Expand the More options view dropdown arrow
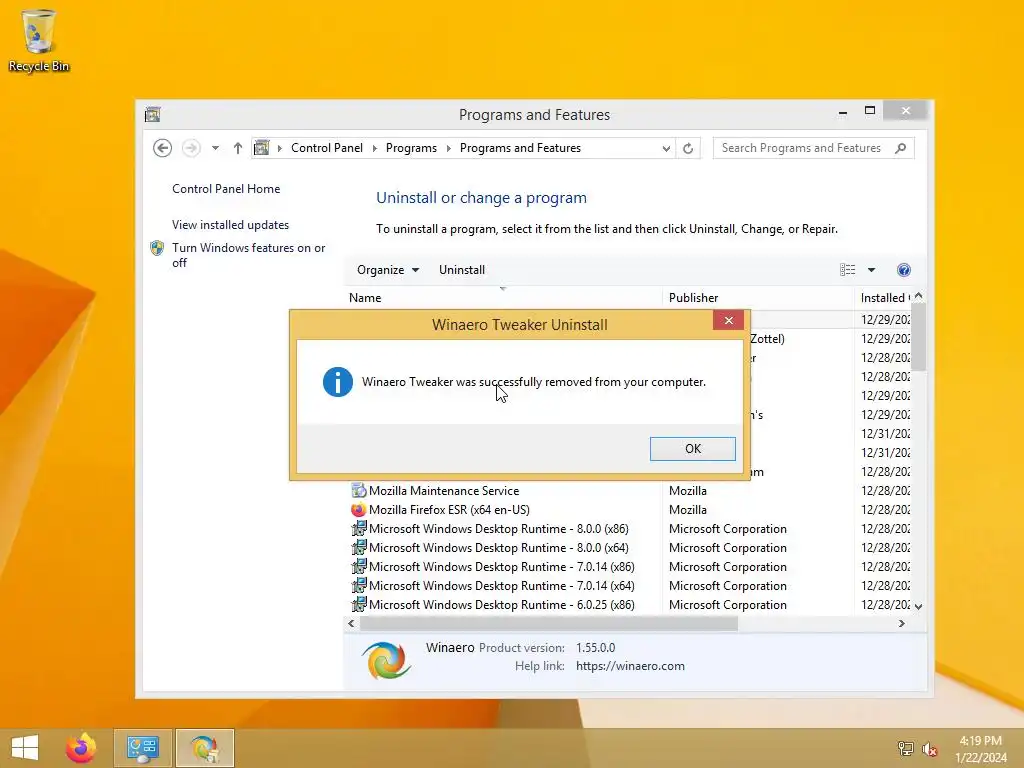 tap(871, 270)
